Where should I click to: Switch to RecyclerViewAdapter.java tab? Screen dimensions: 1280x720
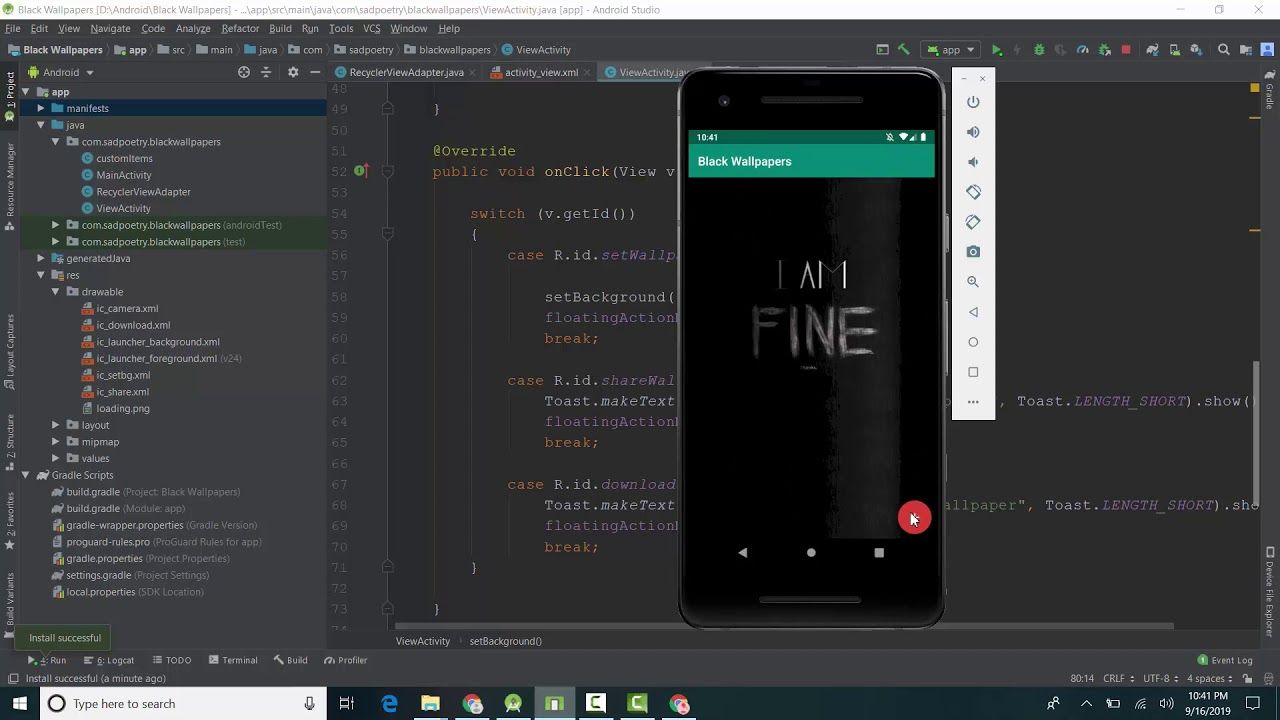[x=406, y=72]
